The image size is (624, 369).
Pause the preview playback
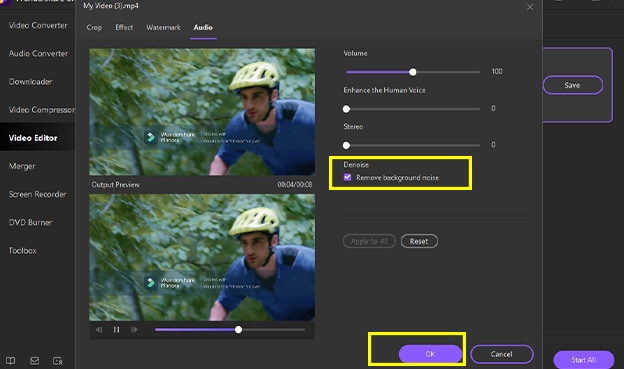pos(117,330)
